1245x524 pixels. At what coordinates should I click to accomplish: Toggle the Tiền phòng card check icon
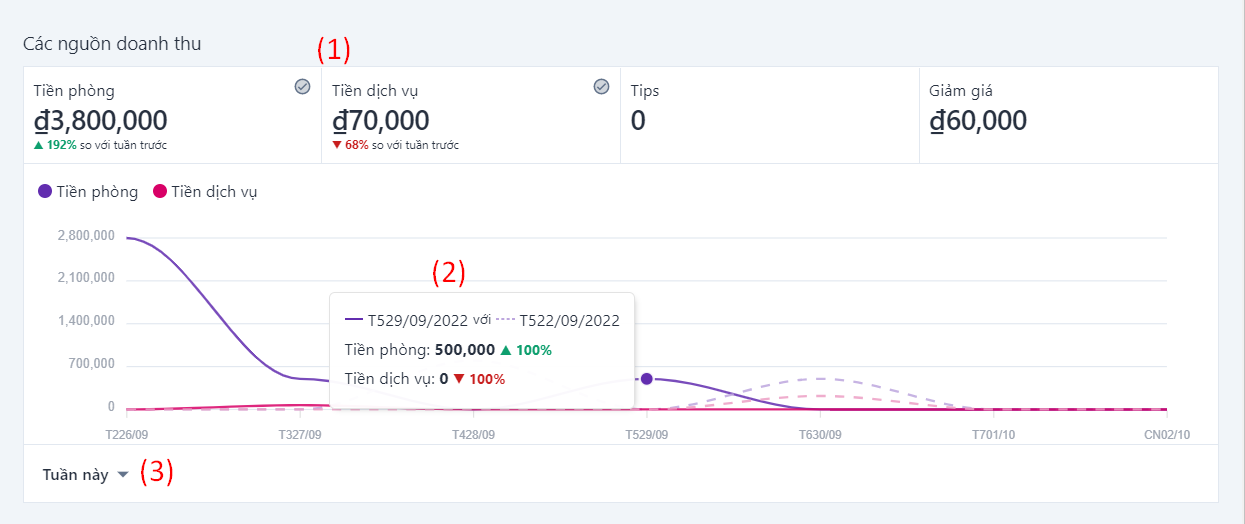[x=303, y=87]
